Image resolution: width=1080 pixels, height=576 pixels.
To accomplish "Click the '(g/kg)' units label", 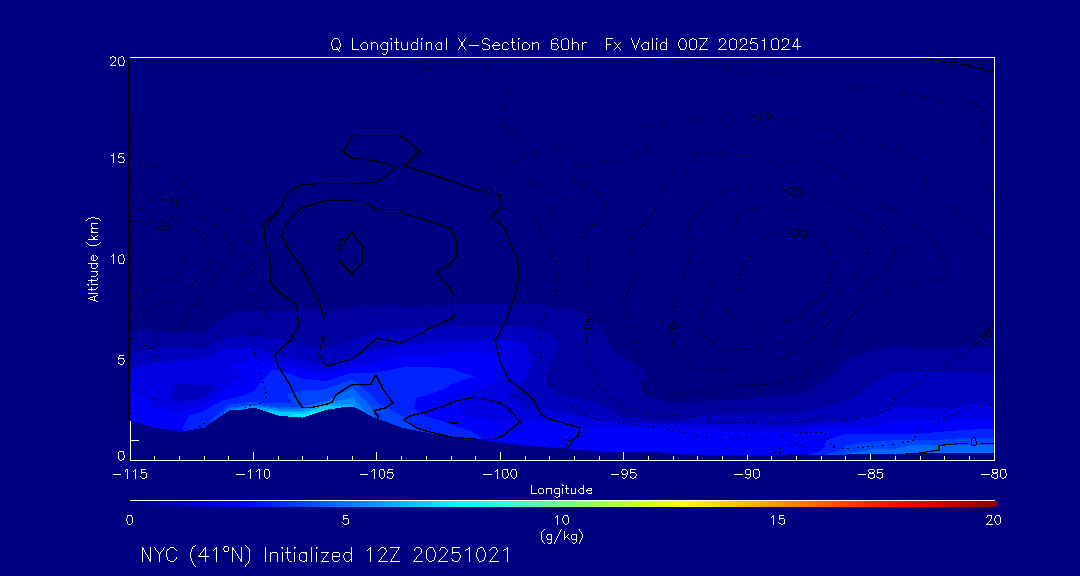I will pyautogui.click(x=561, y=536).
